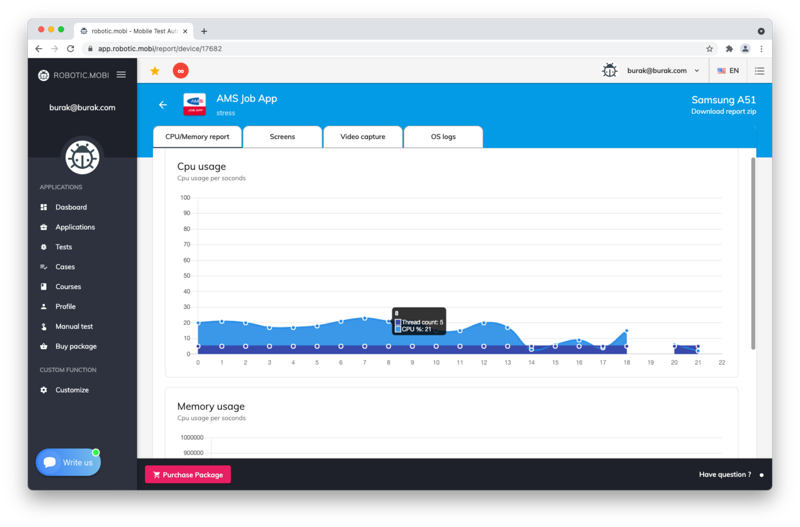This screenshot has height=527, width=800.
Task: Open Manual test in sidebar
Action: (74, 327)
